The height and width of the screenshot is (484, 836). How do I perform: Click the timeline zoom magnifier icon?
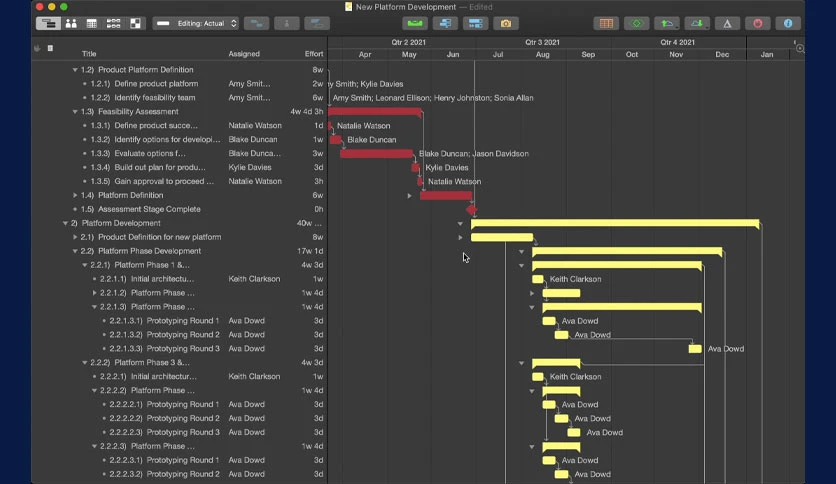[x=800, y=49]
